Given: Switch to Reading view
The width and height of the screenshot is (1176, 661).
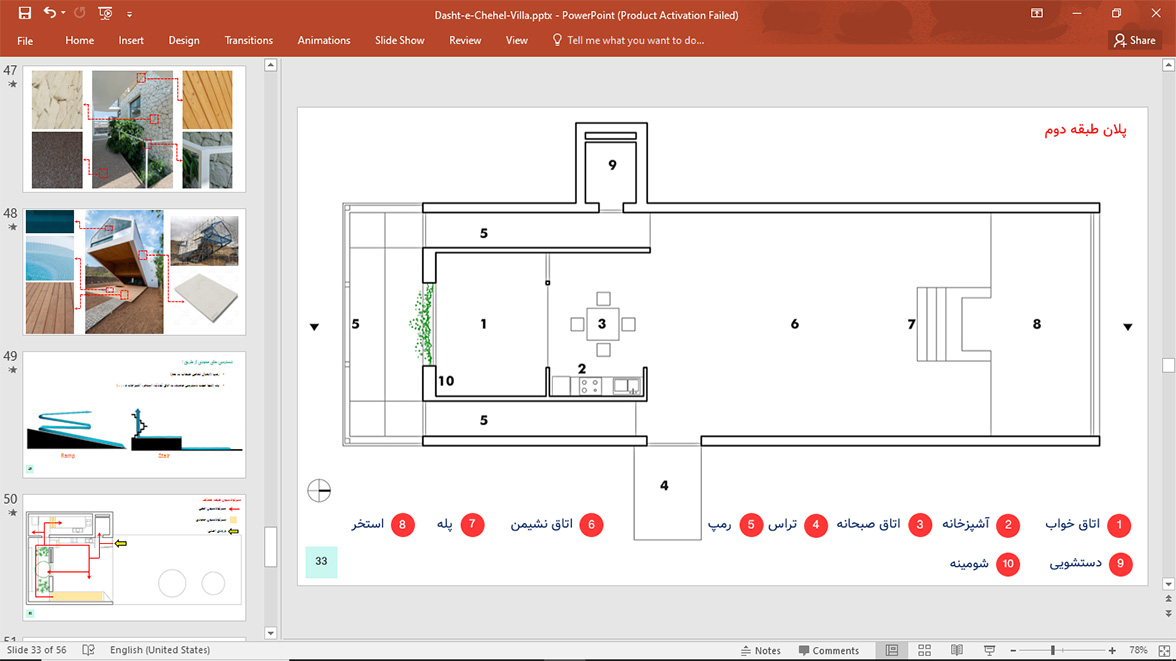Looking at the screenshot, I should 957,650.
